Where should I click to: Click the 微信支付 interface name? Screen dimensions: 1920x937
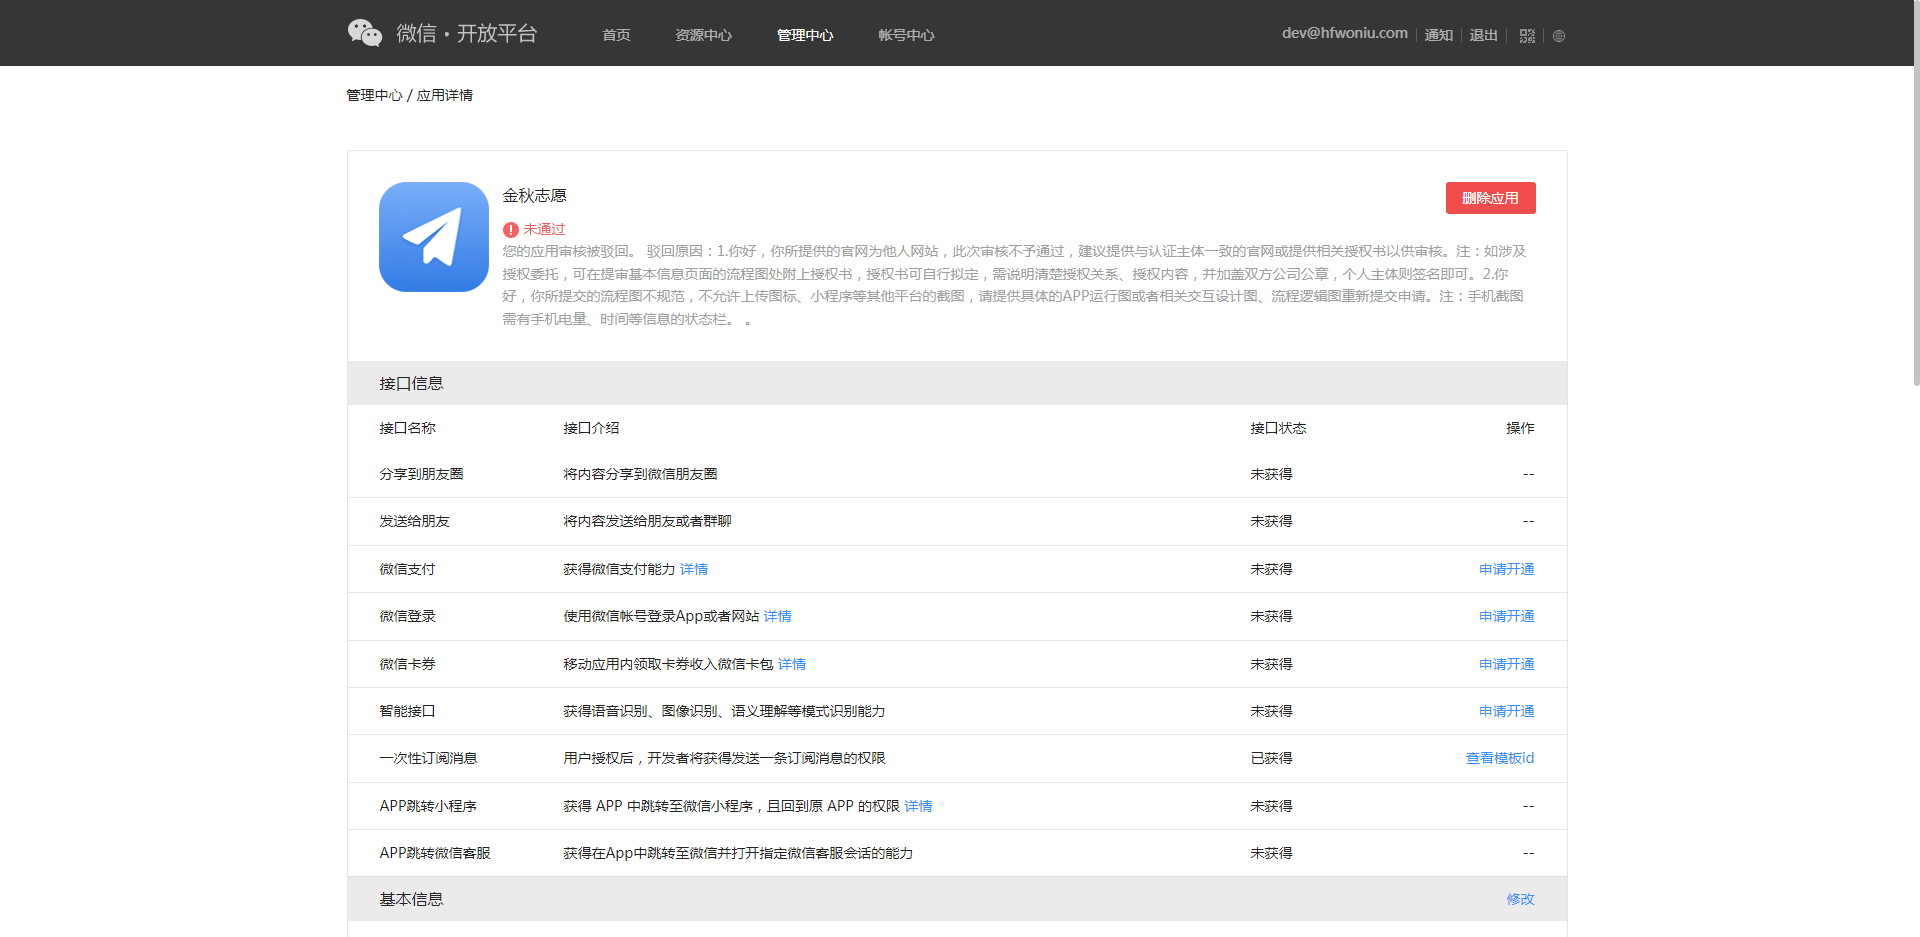click(407, 569)
